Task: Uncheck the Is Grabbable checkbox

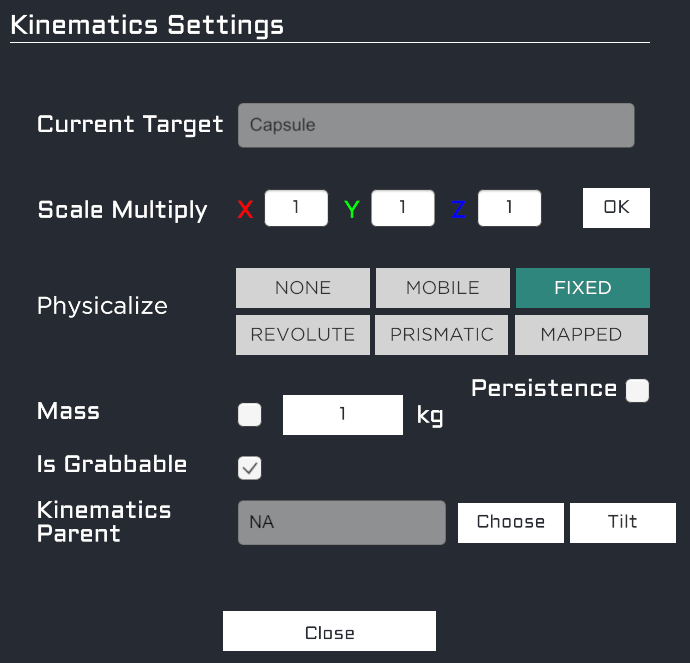Action: click(x=250, y=467)
